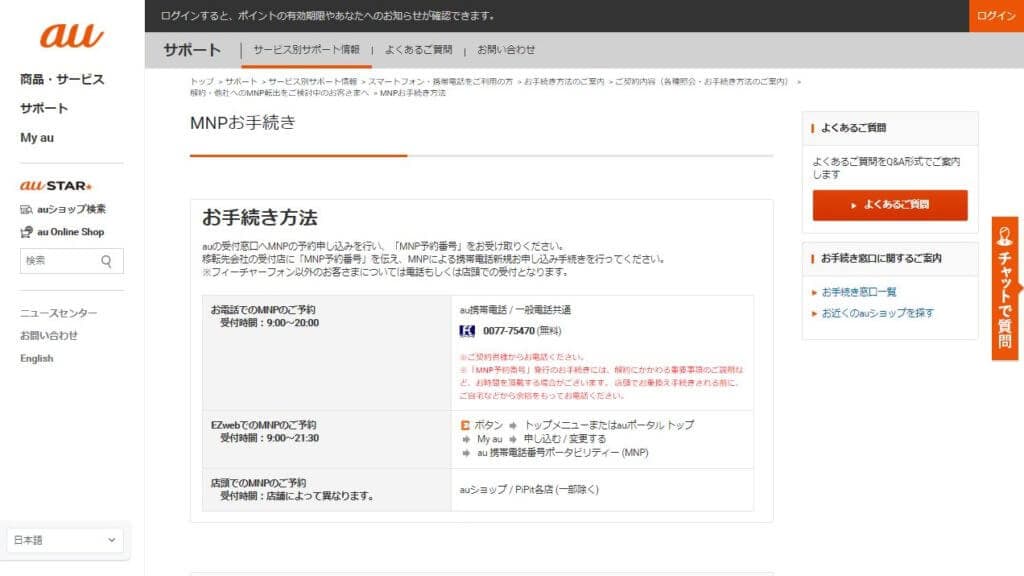Click the orange よくあるご質問 button
This screenshot has height=576, width=1024.
(889, 205)
